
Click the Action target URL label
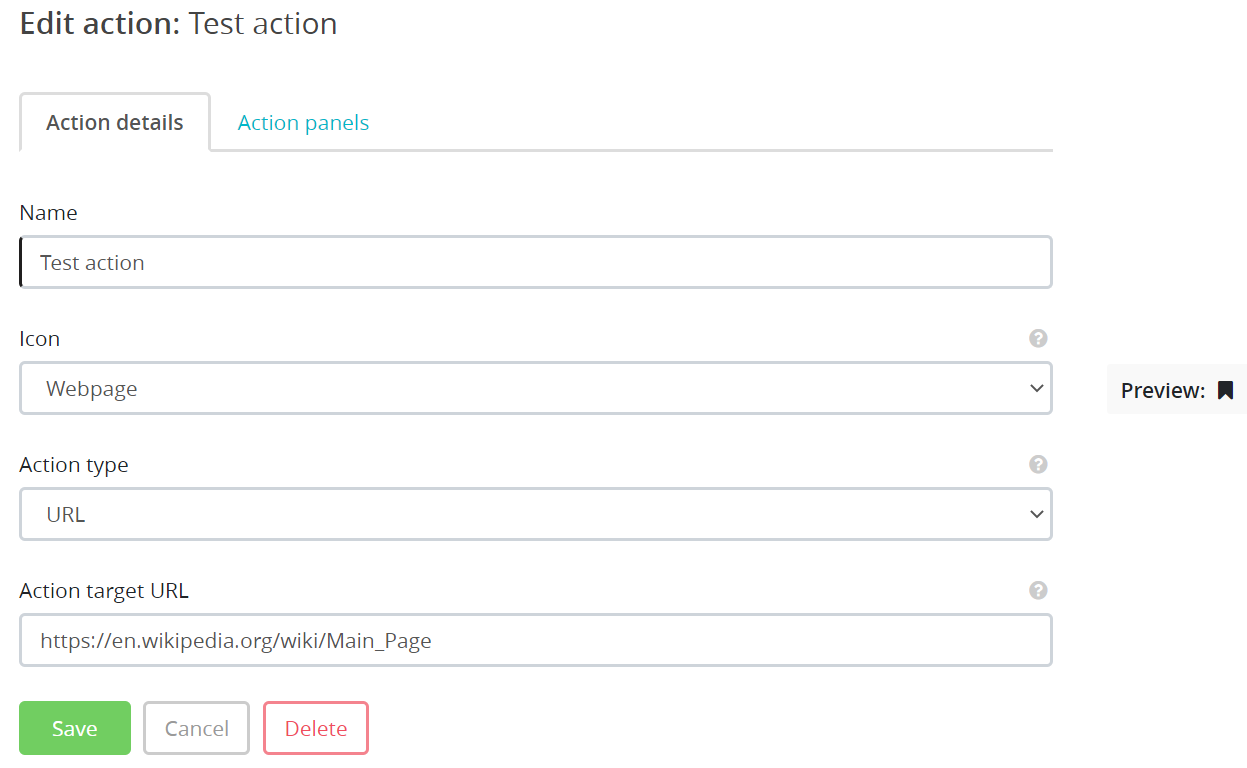coord(104,591)
